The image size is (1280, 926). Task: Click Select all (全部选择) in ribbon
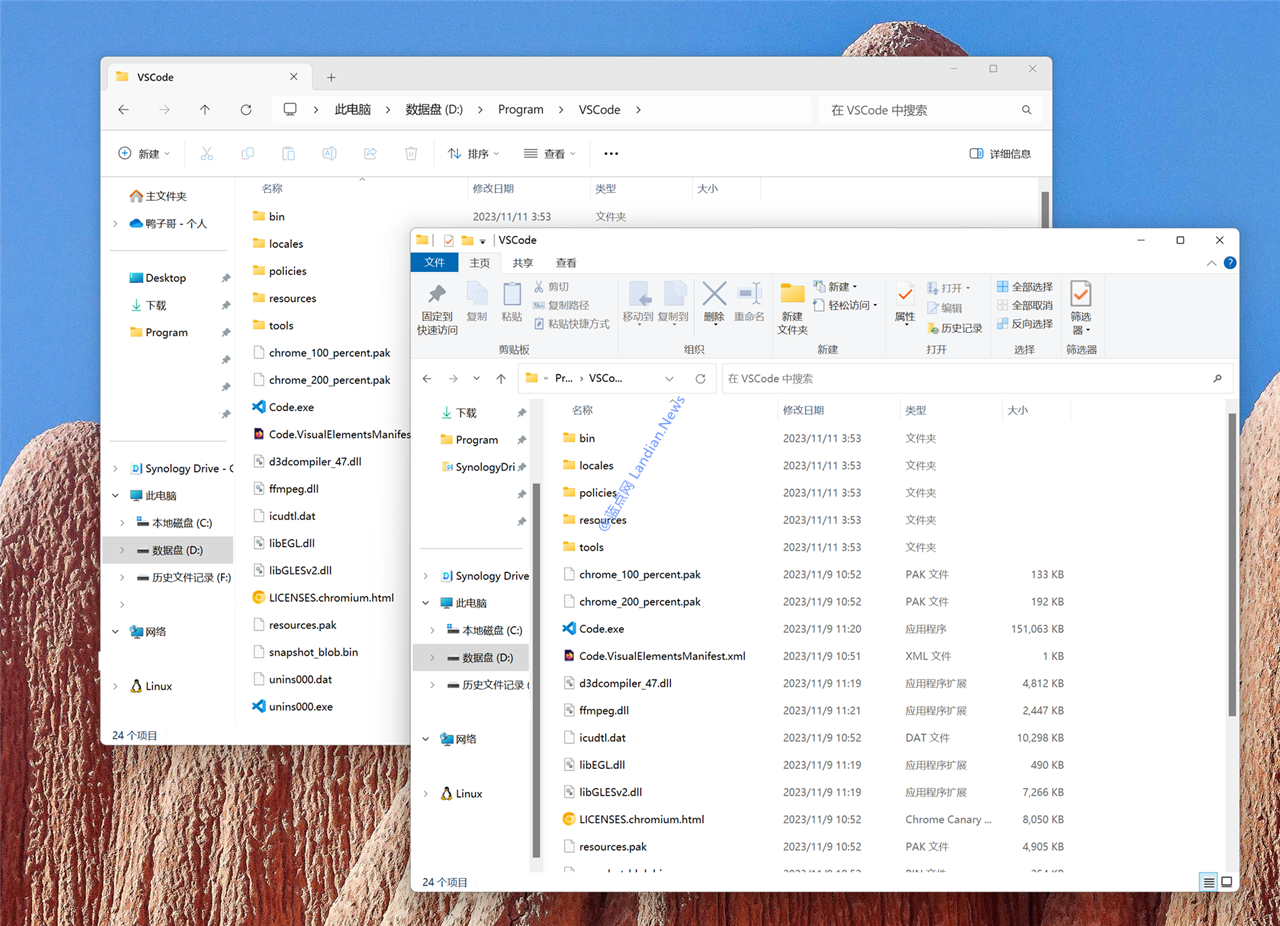1025,287
